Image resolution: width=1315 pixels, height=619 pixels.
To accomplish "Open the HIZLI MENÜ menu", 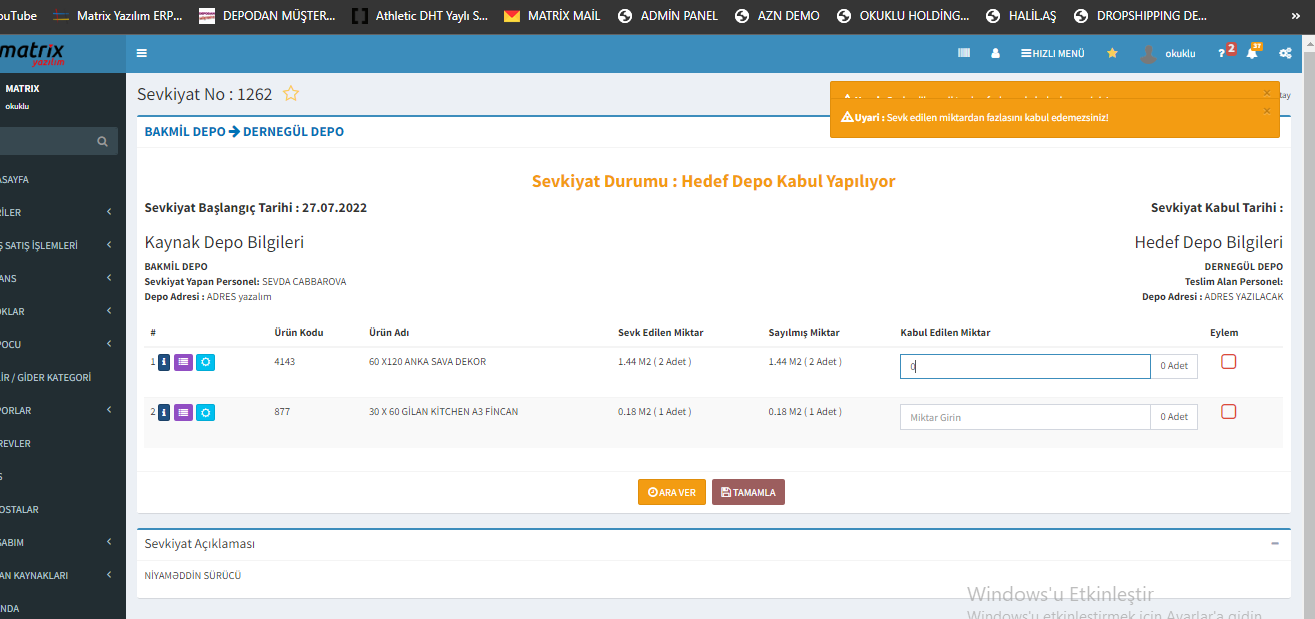I will (1052, 53).
